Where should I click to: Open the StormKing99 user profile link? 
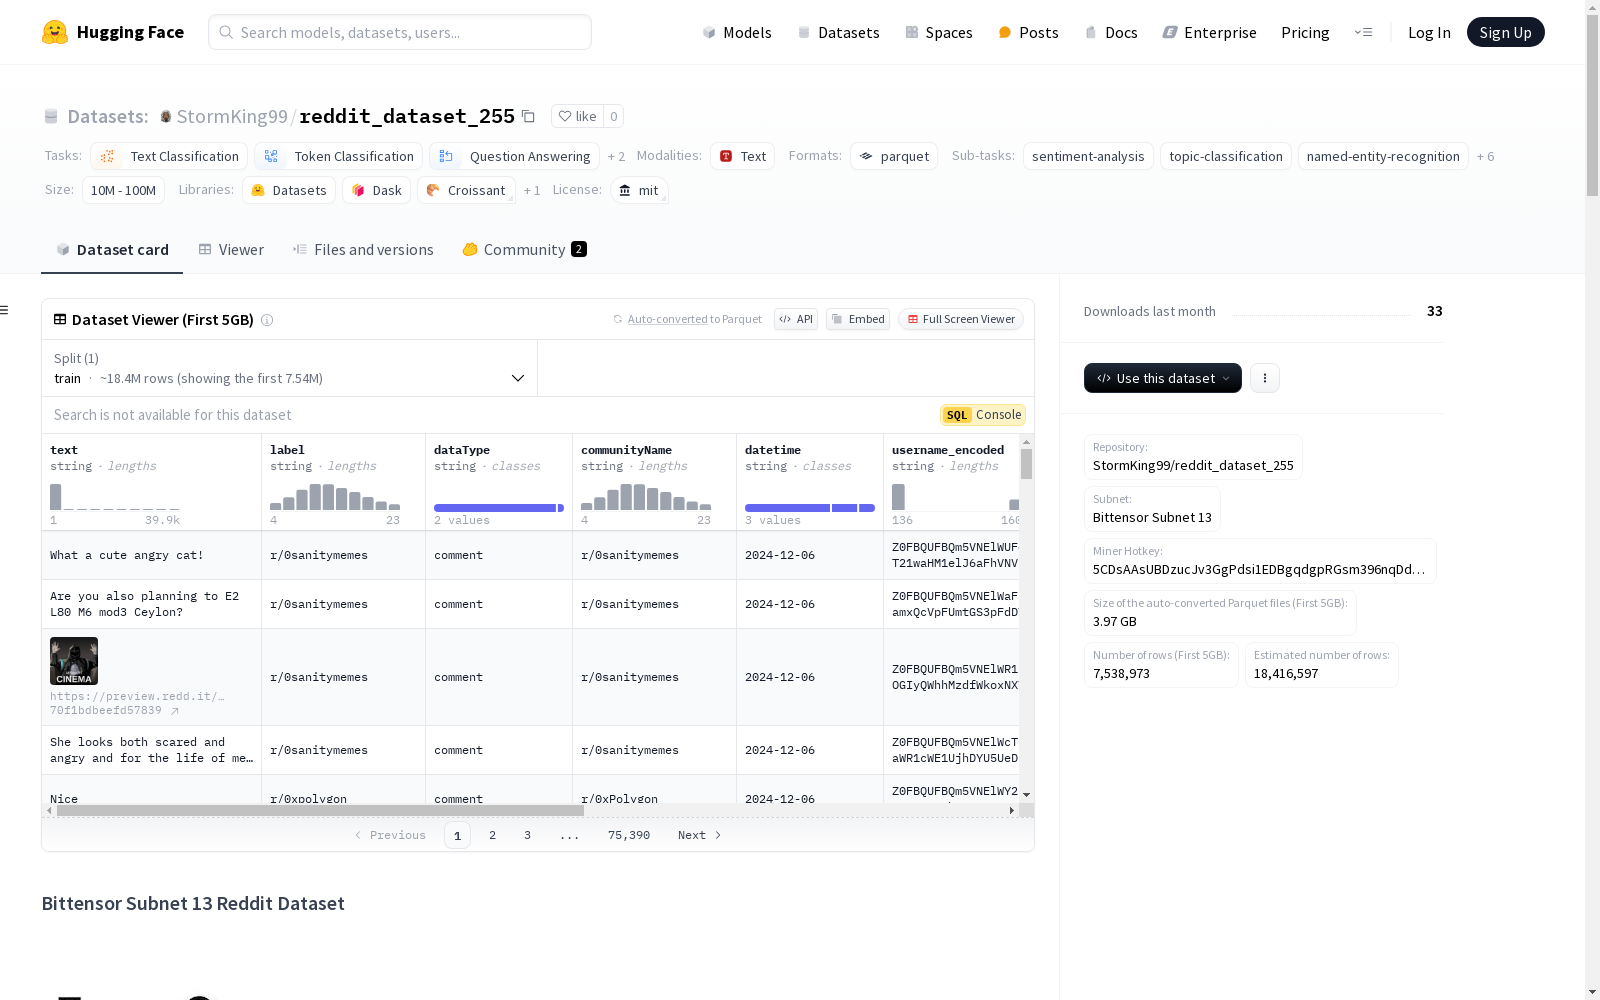point(232,117)
